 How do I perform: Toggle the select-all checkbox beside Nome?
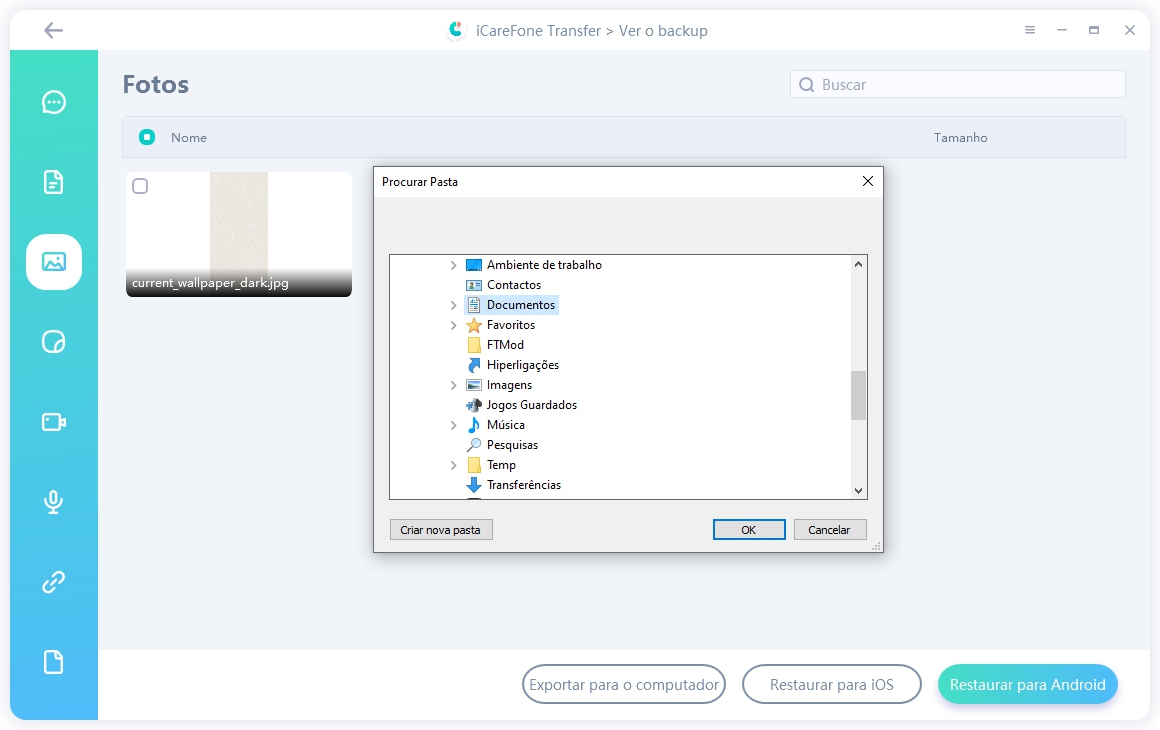(147, 137)
